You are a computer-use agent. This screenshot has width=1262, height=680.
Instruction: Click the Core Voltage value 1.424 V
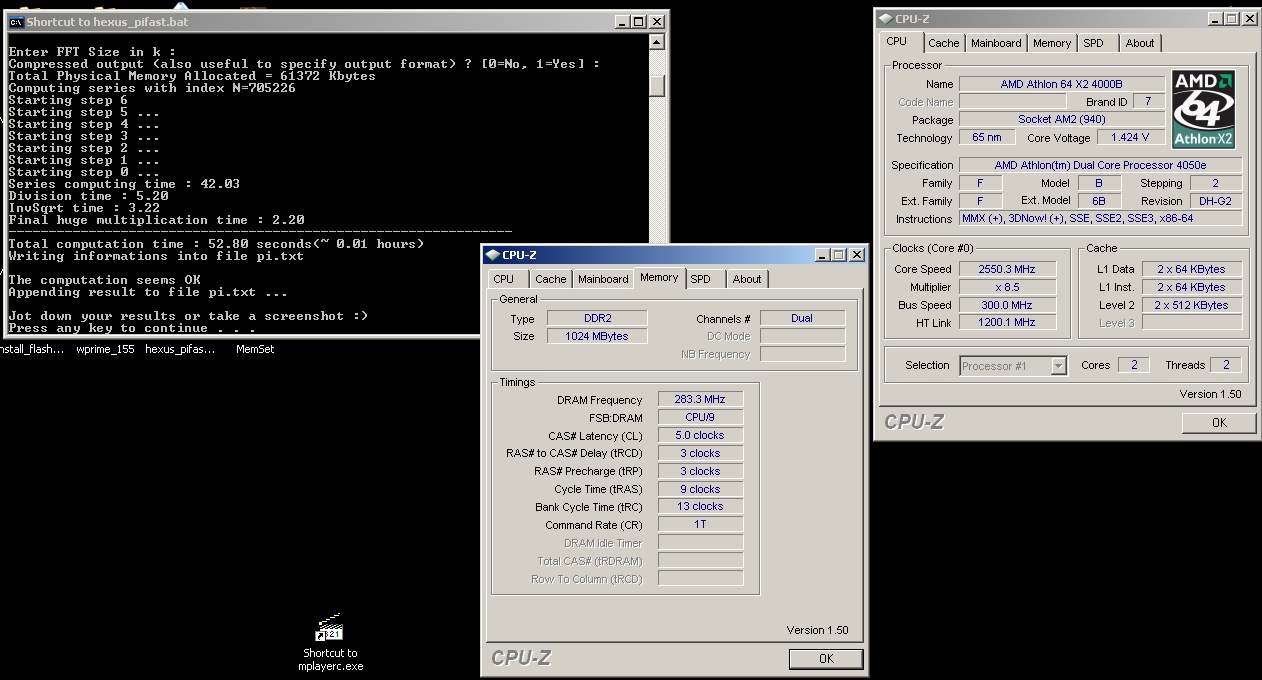pos(1131,138)
